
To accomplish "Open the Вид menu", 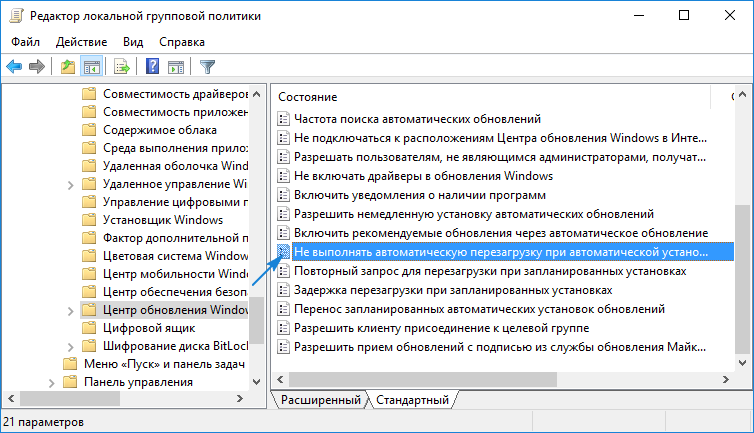I will (x=133, y=42).
